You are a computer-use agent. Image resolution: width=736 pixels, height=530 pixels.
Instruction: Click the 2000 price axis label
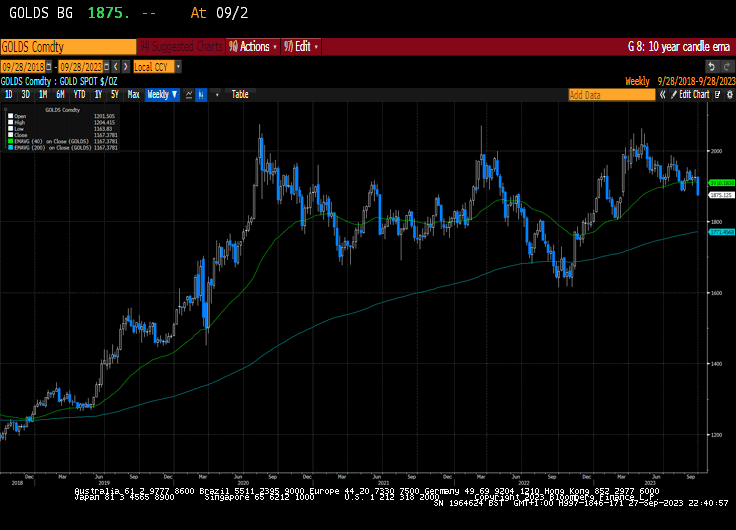tap(716, 151)
